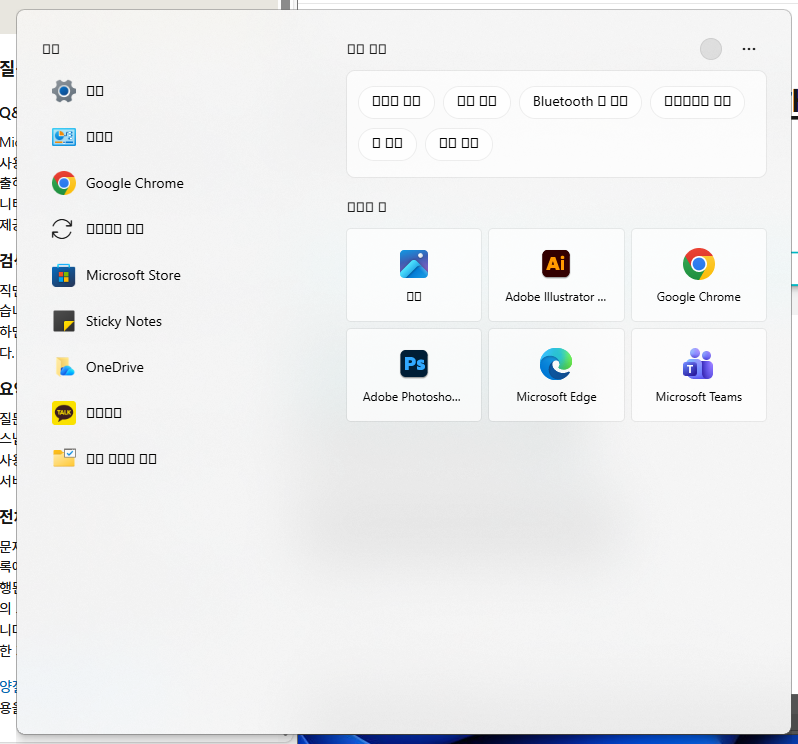The width and height of the screenshot is (798, 744).
Task: Select the circular sync arrows entry
Action: coord(98,229)
